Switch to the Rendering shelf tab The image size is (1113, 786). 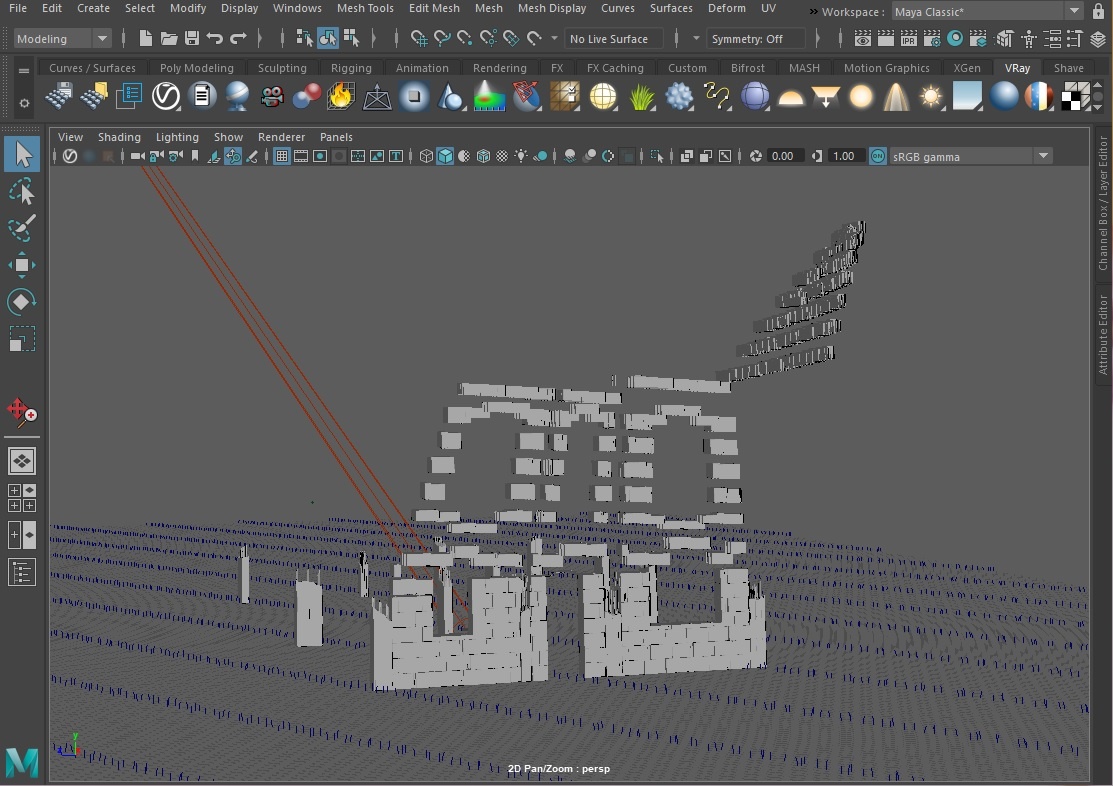click(500, 68)
